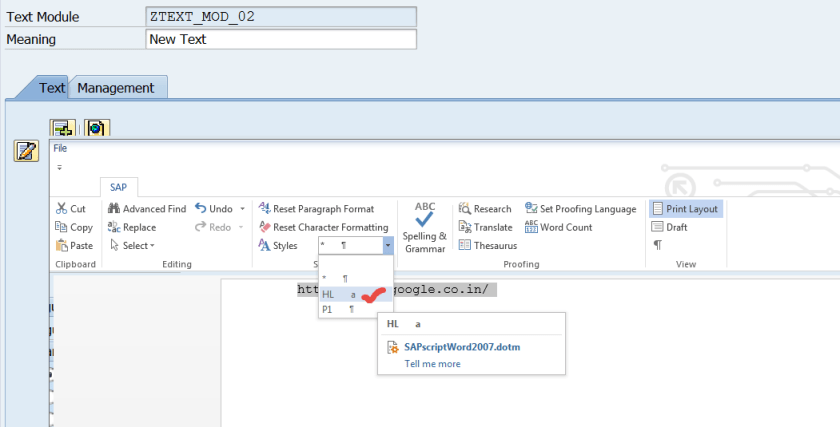Click the pencil editor icon on left
This screenshot has width=840, height=427.
click(x=26, y=151)
